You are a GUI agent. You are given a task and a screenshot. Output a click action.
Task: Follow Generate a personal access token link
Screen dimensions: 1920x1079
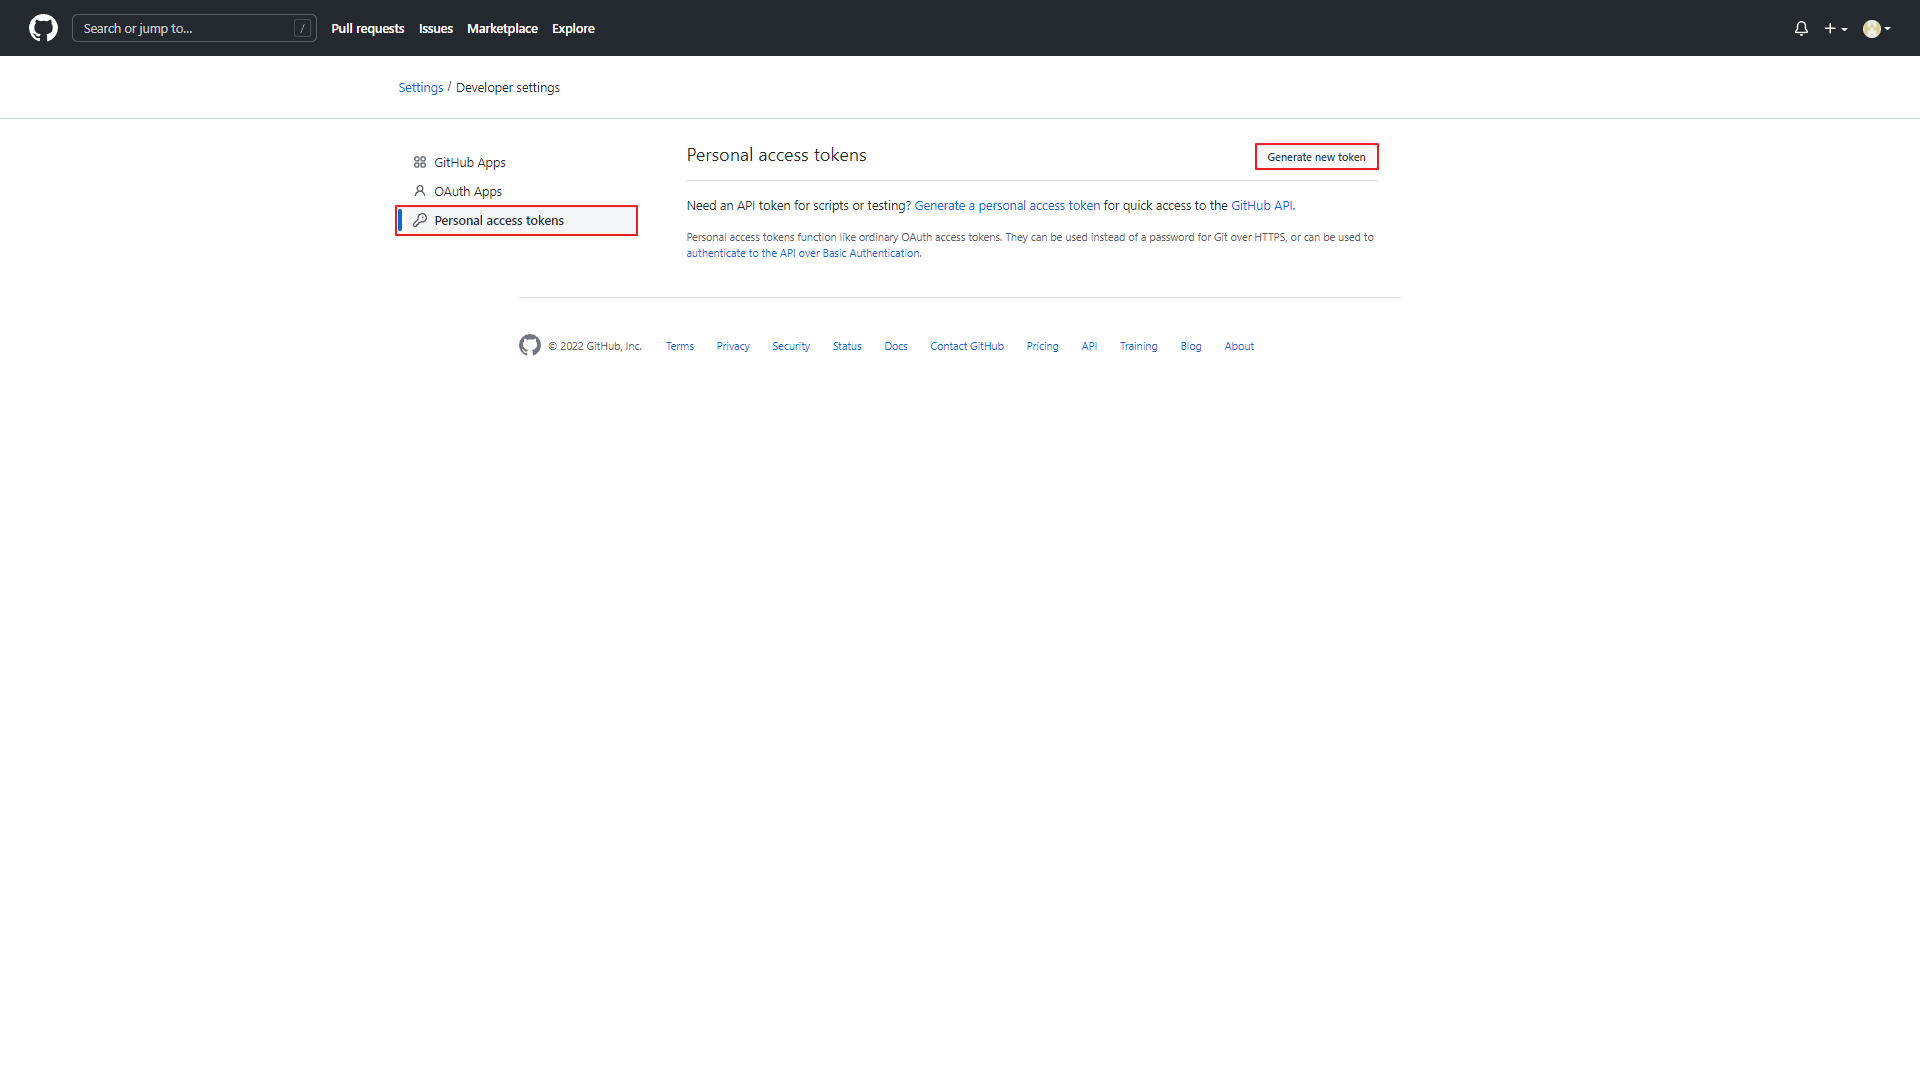click(1007, 205)
